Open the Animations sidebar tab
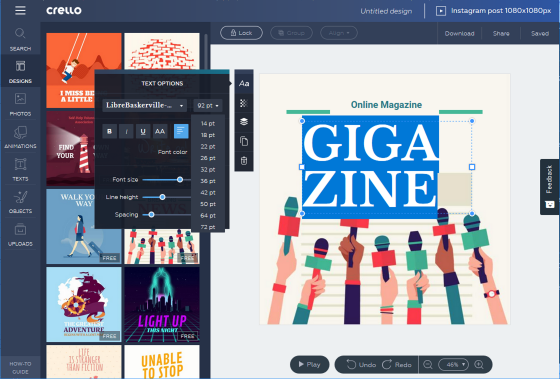The height and width of the screenshot is (379, 560). tap(20, 137)
